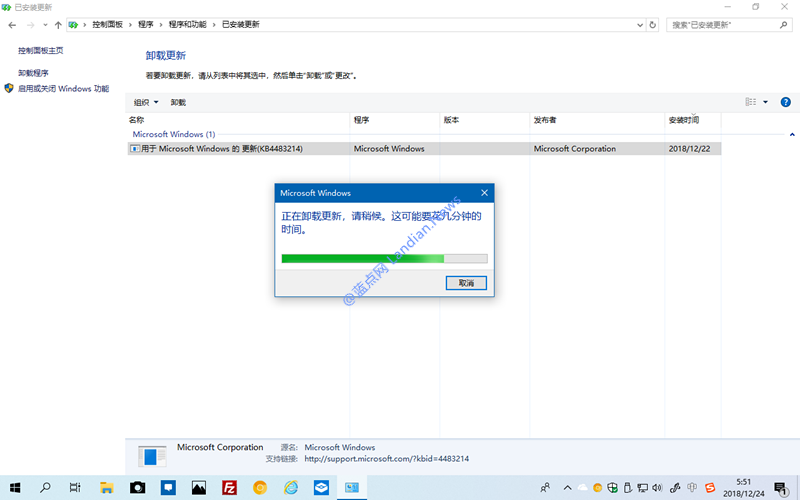The image size is (800, 500).
Task: Click the 取消 button in dialog
Action: [466, 283]
